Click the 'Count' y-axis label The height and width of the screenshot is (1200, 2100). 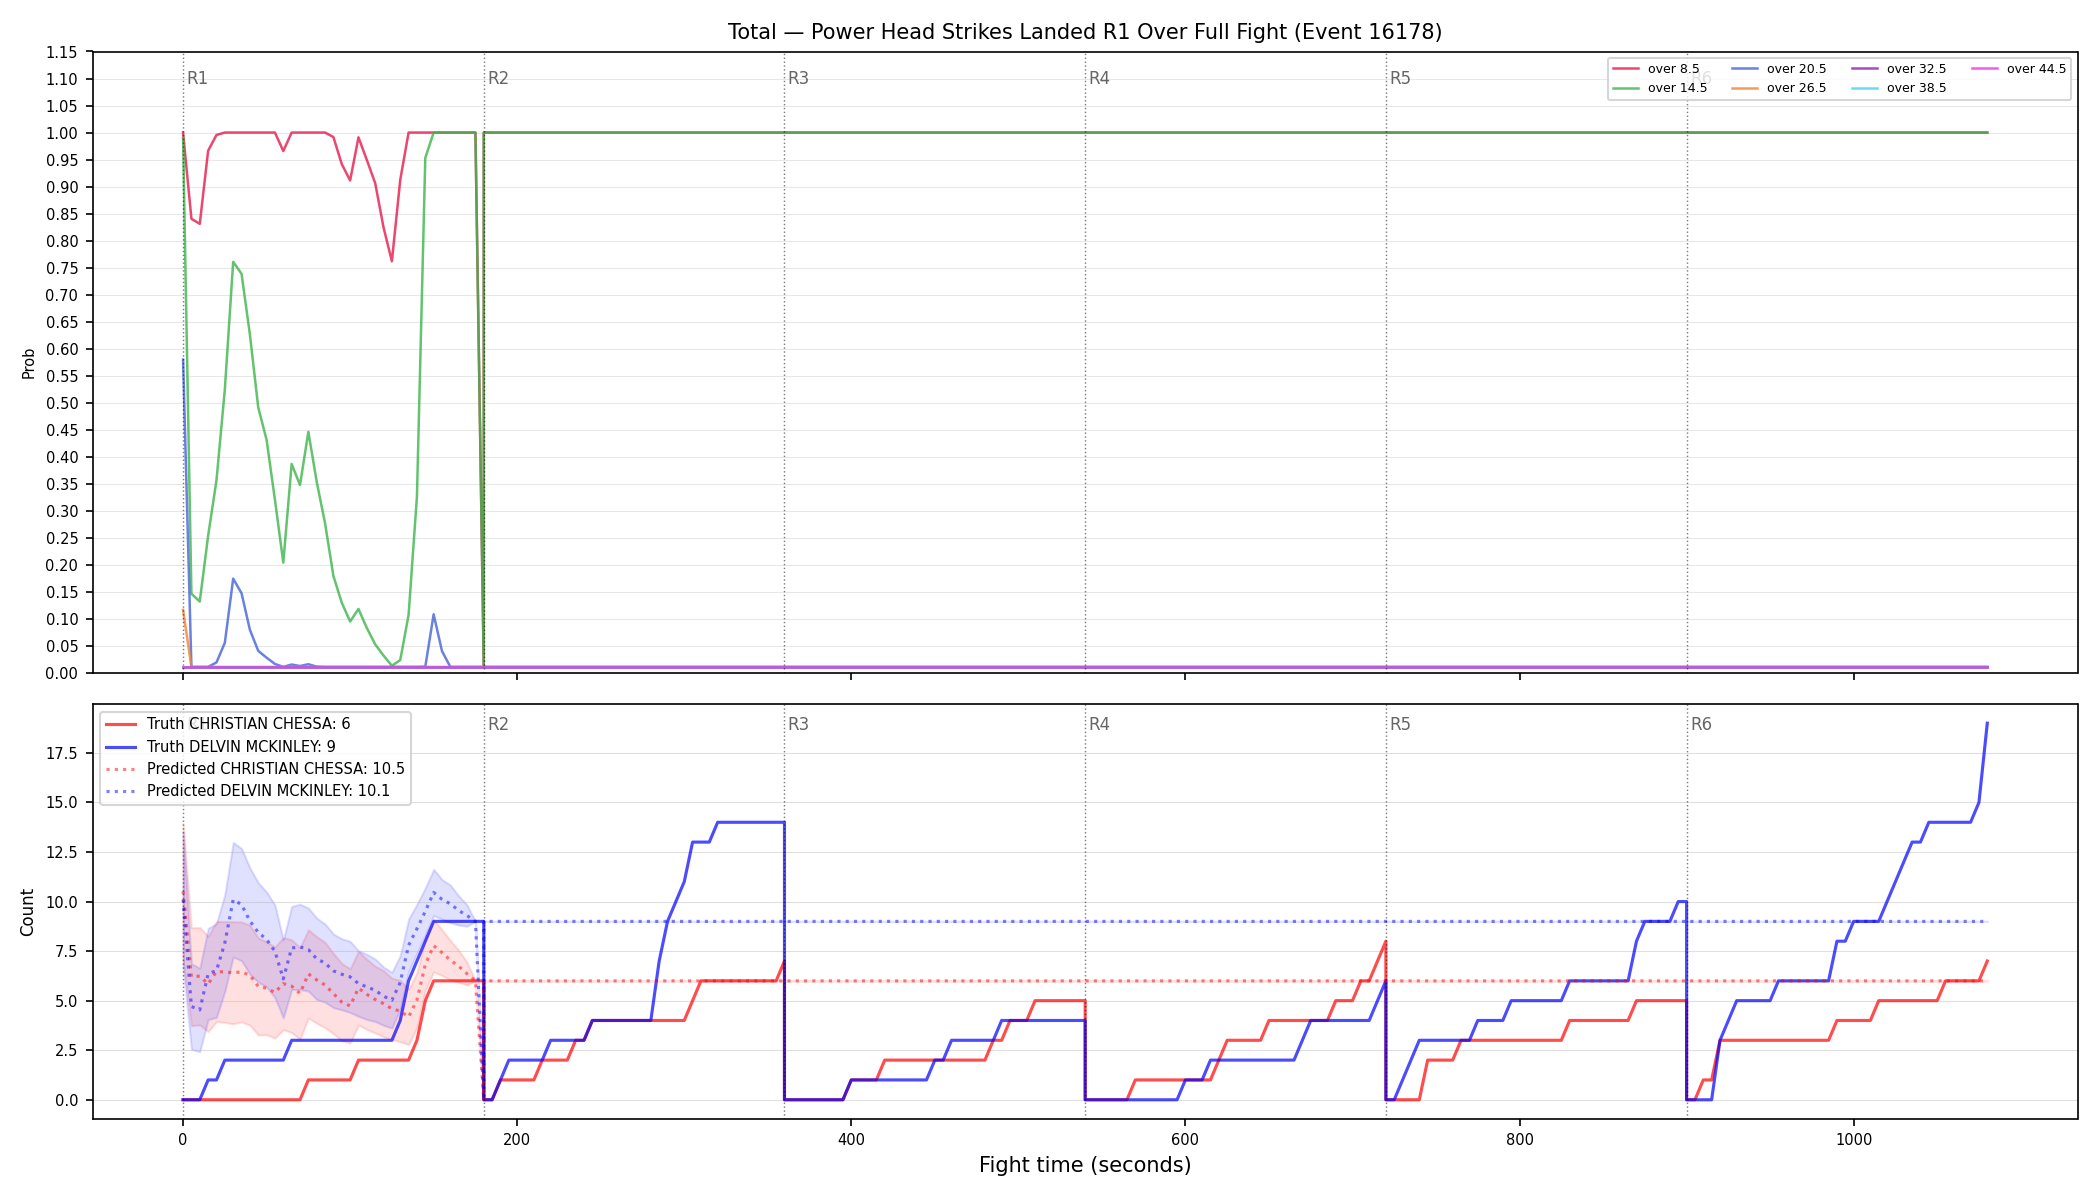(27, 912)
